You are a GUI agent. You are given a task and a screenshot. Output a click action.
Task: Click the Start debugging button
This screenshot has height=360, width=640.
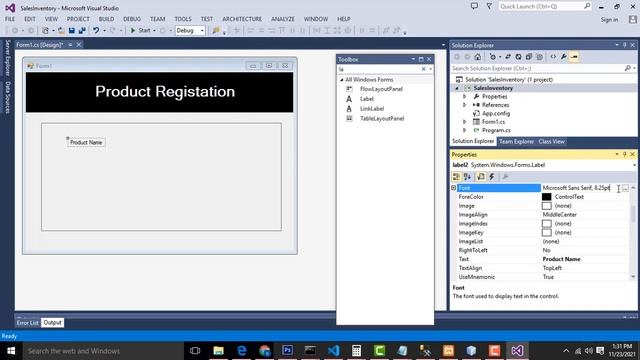coord(140,30)
